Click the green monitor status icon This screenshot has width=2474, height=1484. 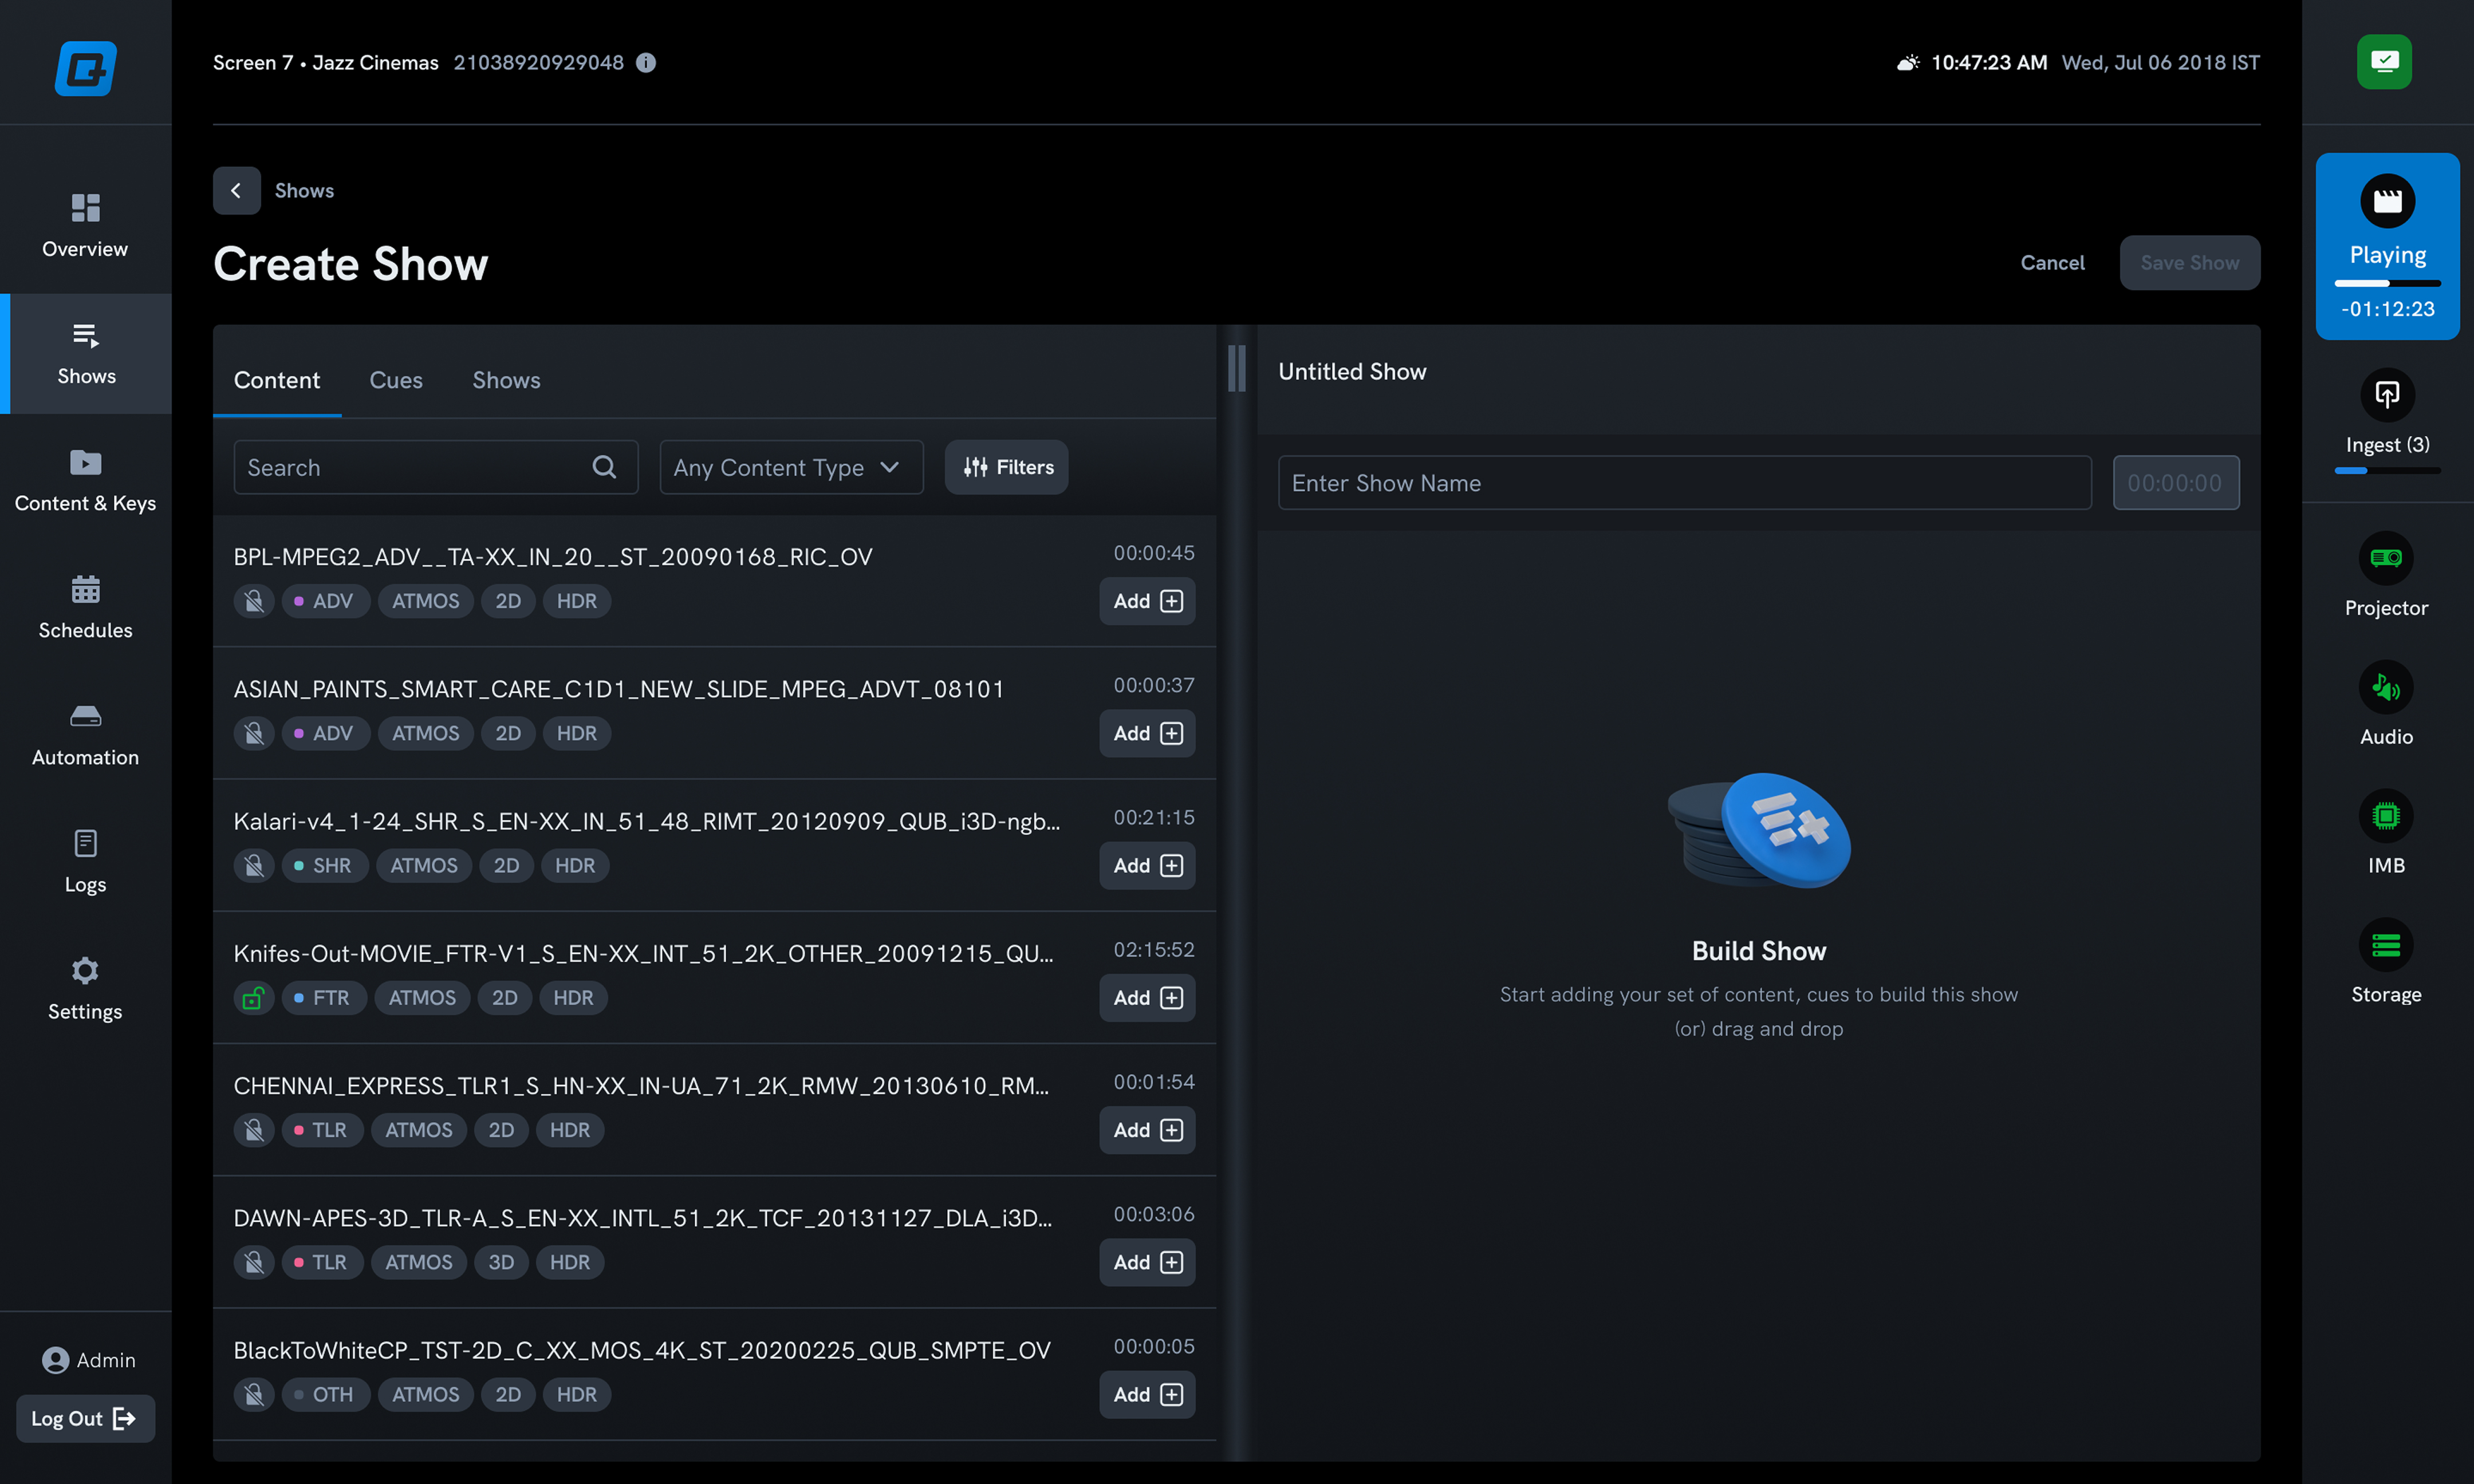click(x=2383, y=62)
